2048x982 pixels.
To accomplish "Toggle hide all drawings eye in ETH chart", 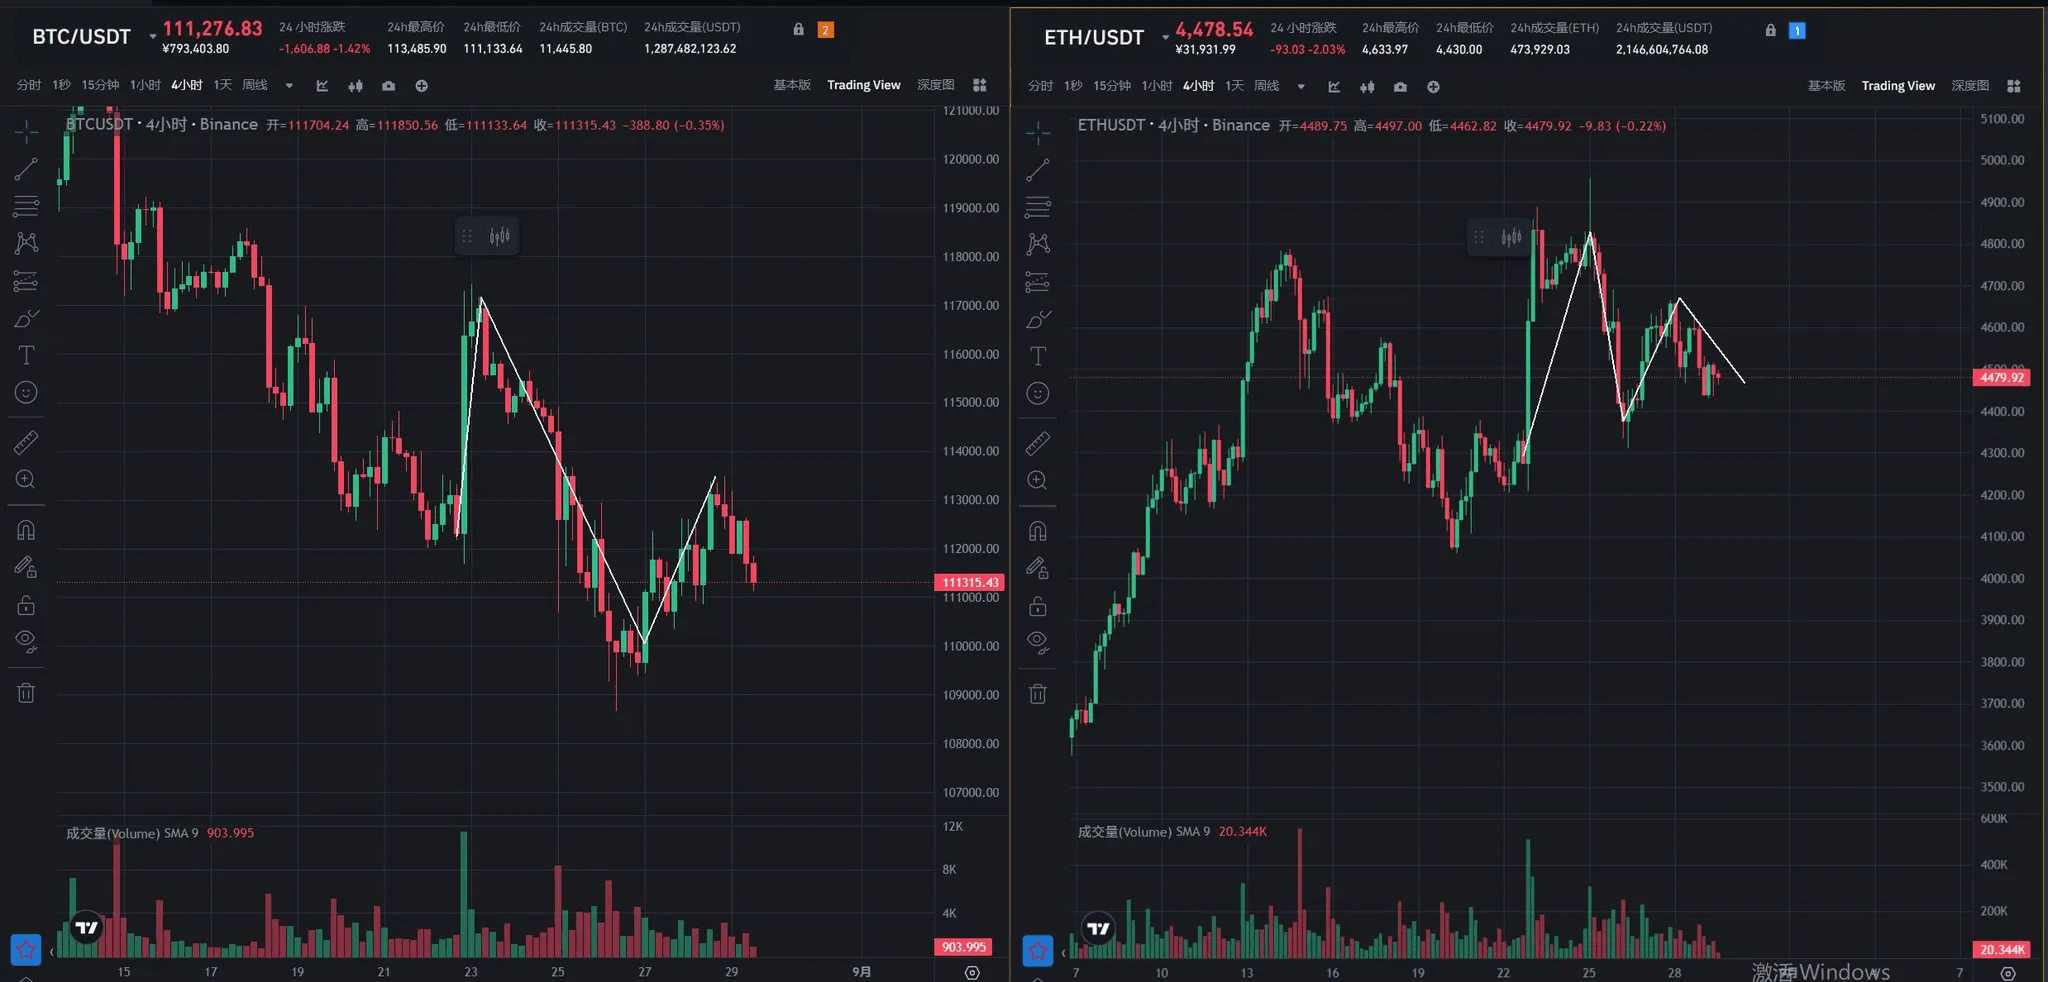I will tap(1038, 642).
